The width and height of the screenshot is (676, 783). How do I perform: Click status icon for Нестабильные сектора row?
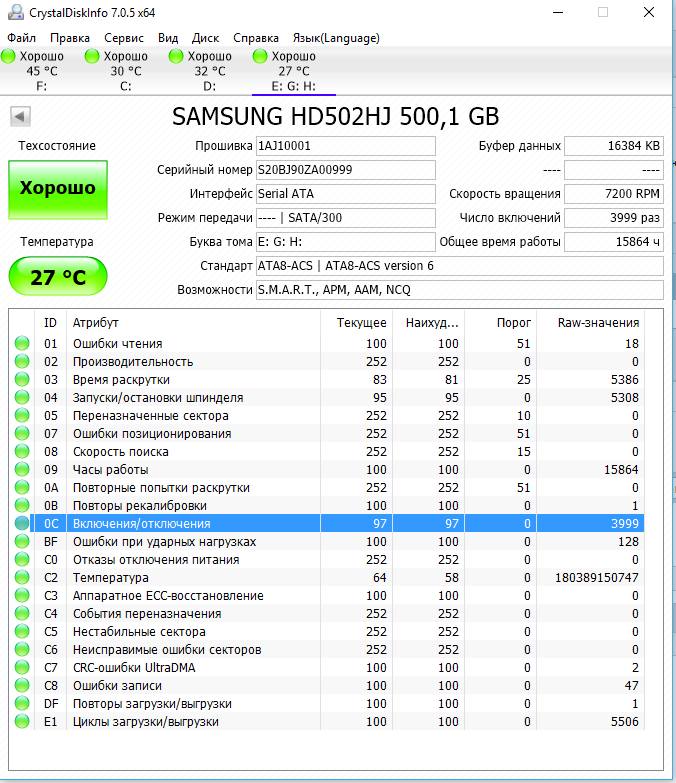coord(22,631)
